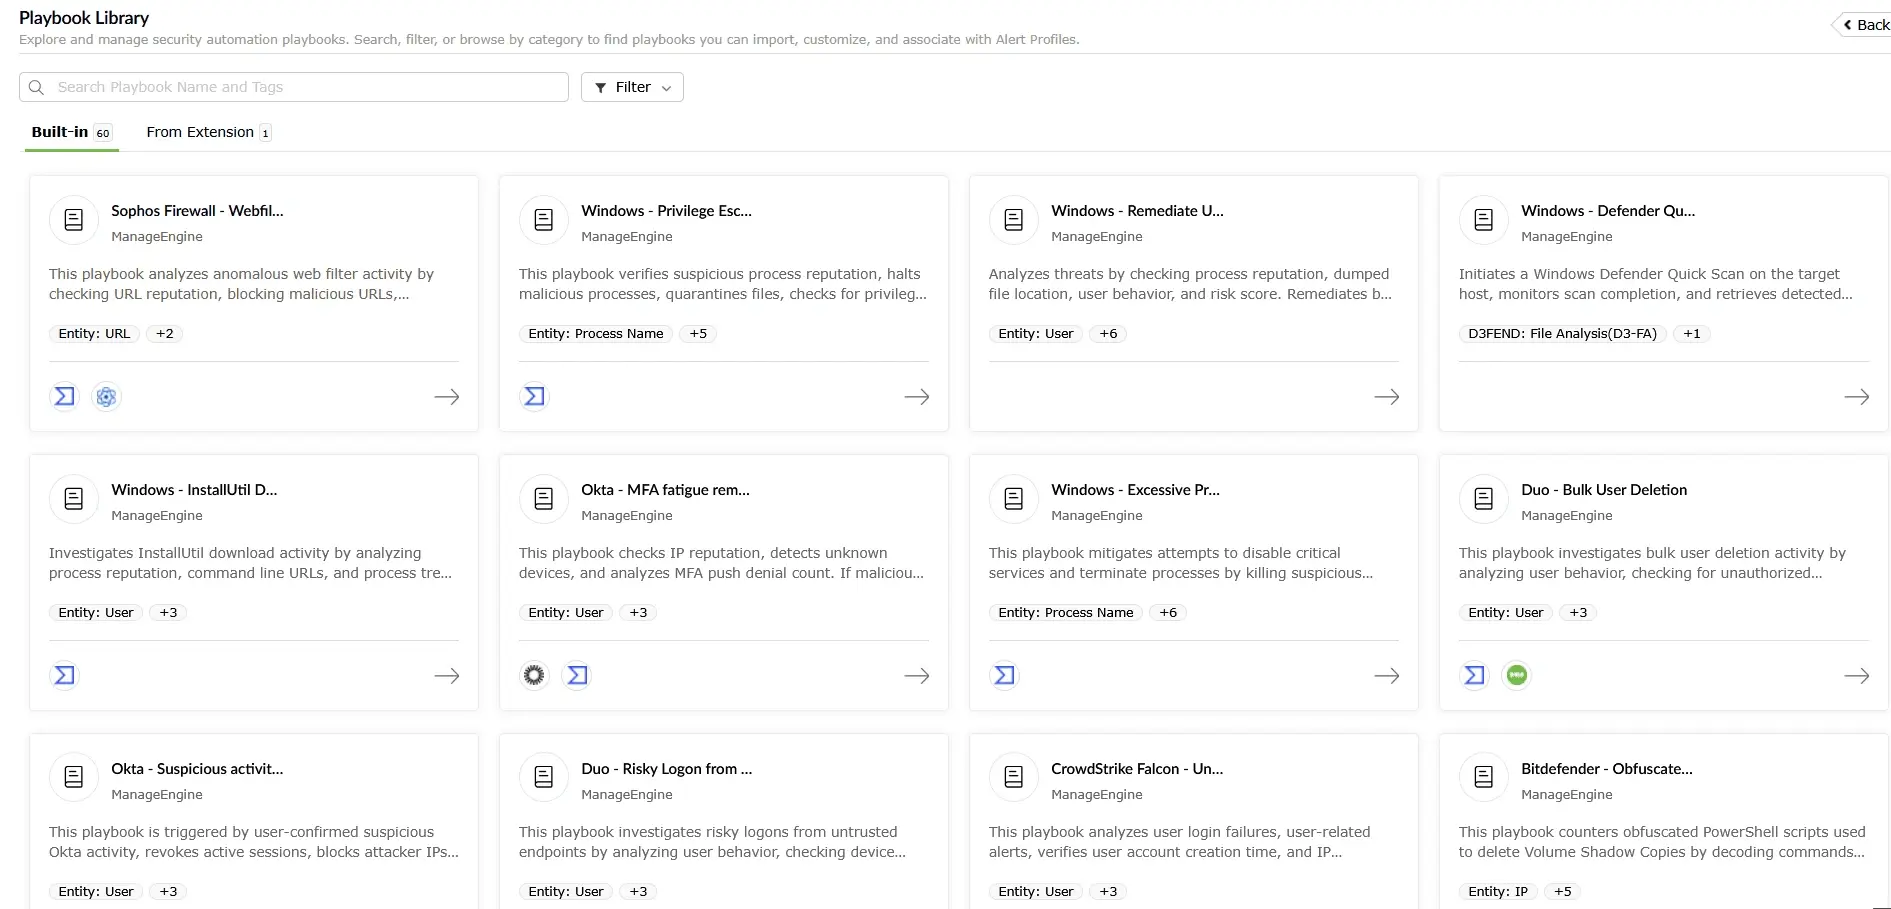Viewport: 1891px width, 909px height.
Task: Click the Duo - Bulk User Deletion document icon
Action: coord(1484,499)
